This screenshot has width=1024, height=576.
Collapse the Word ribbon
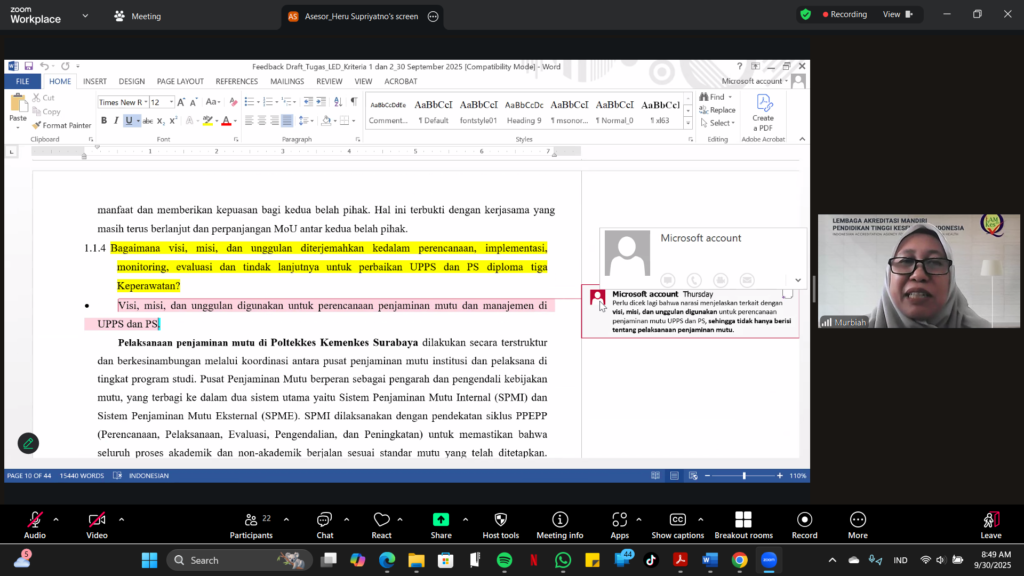[x=802, y=139]
